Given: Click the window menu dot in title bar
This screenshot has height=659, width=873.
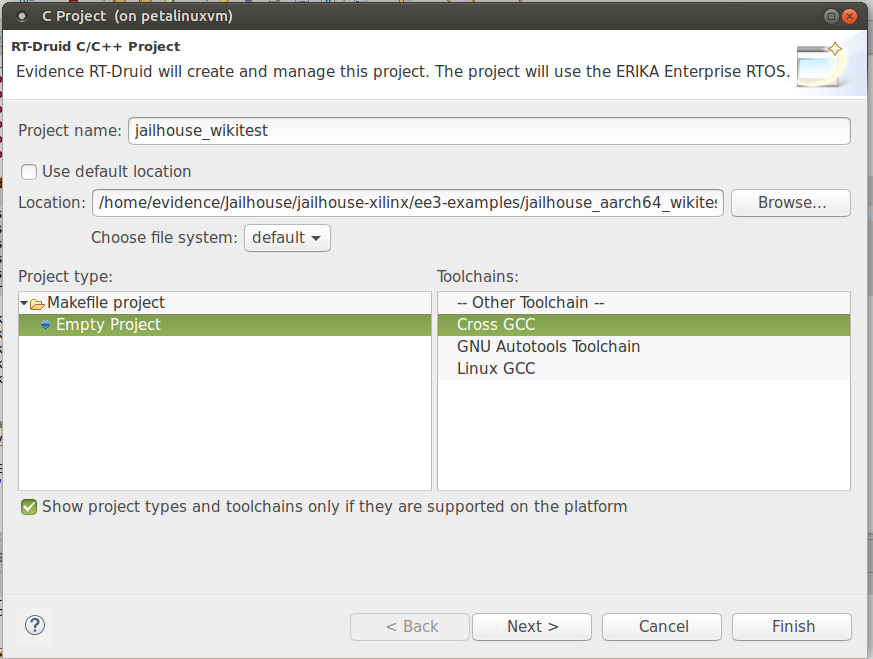Looking at the screenshot, I should coord(22,17).
